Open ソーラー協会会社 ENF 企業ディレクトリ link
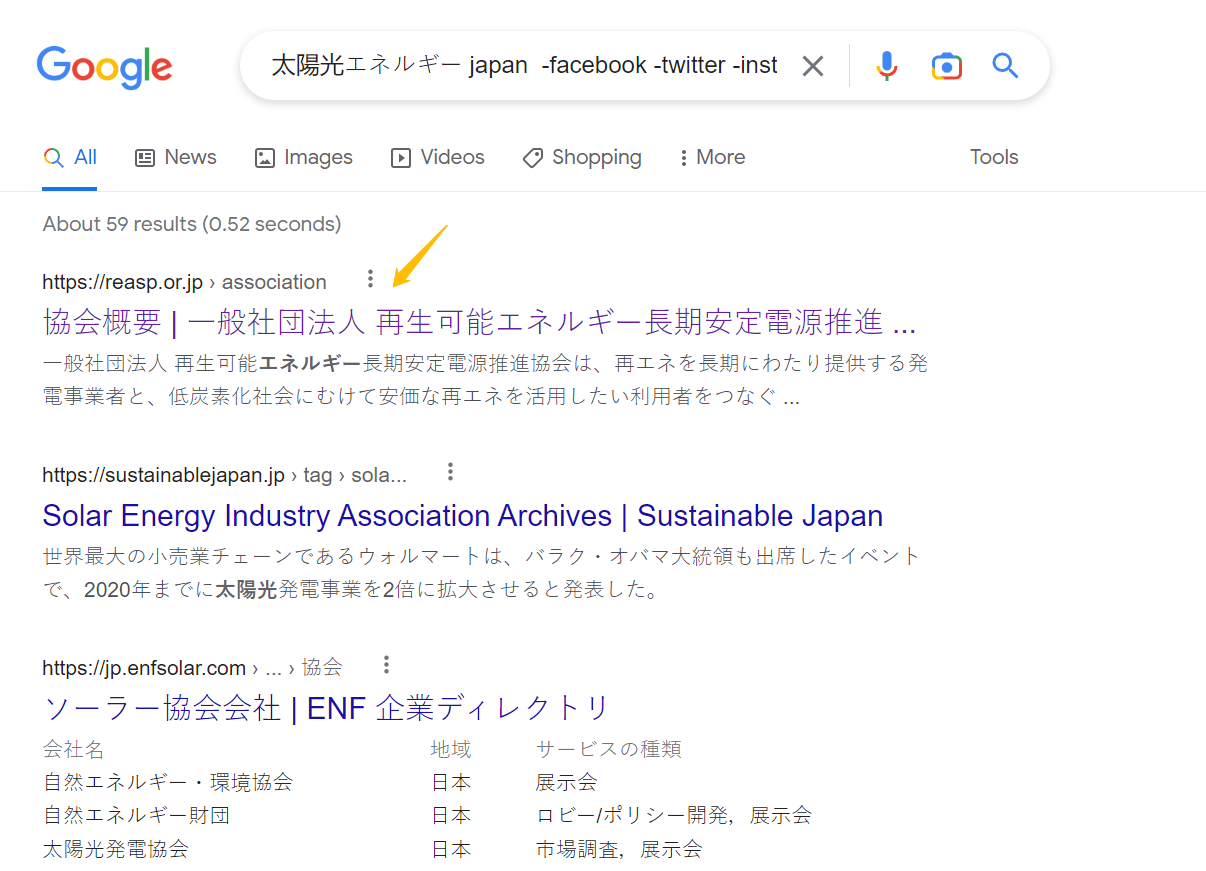1206x871 pixels. (x=326, y=709)
